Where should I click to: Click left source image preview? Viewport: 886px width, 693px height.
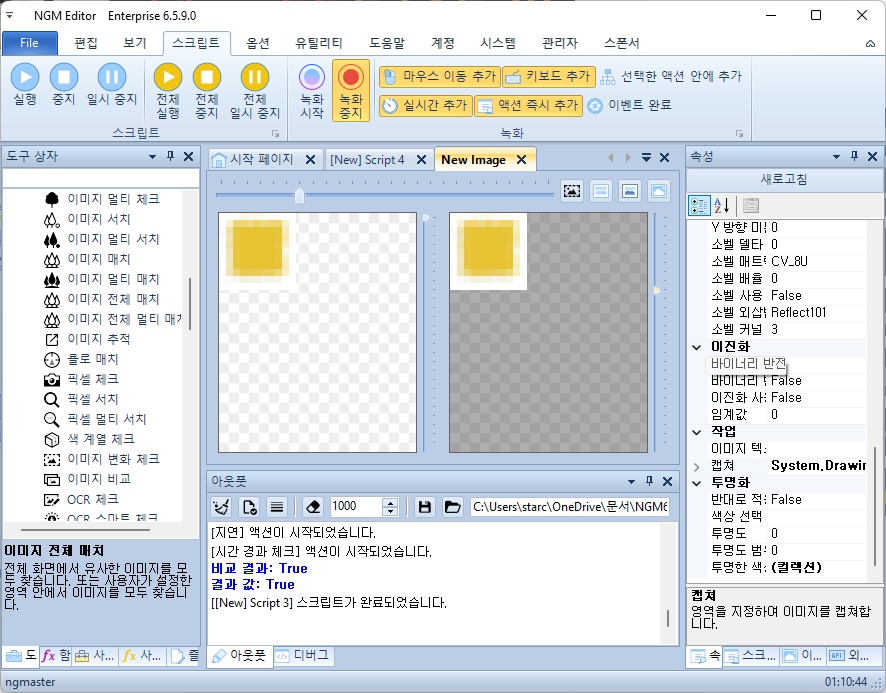(318, 332)
